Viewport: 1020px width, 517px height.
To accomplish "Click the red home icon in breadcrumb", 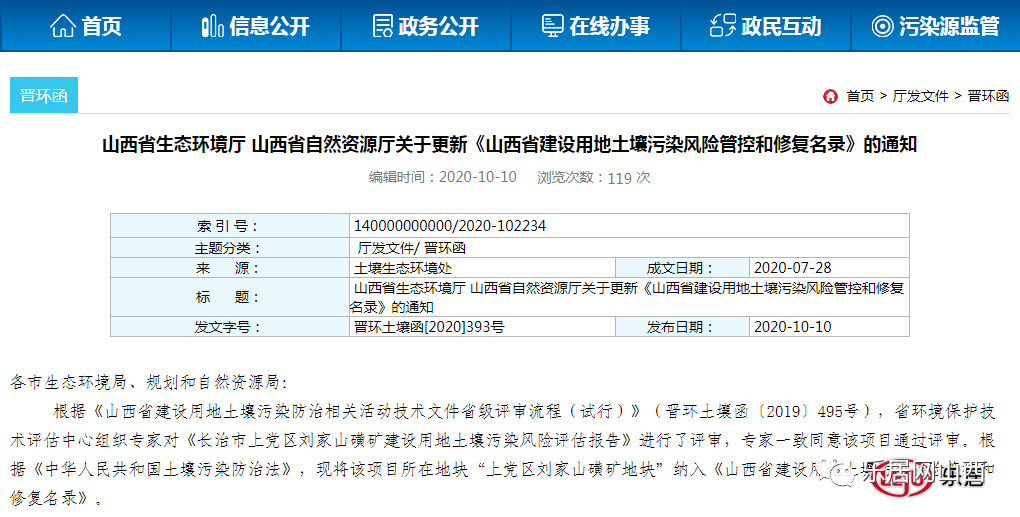I will pos(830,96).
